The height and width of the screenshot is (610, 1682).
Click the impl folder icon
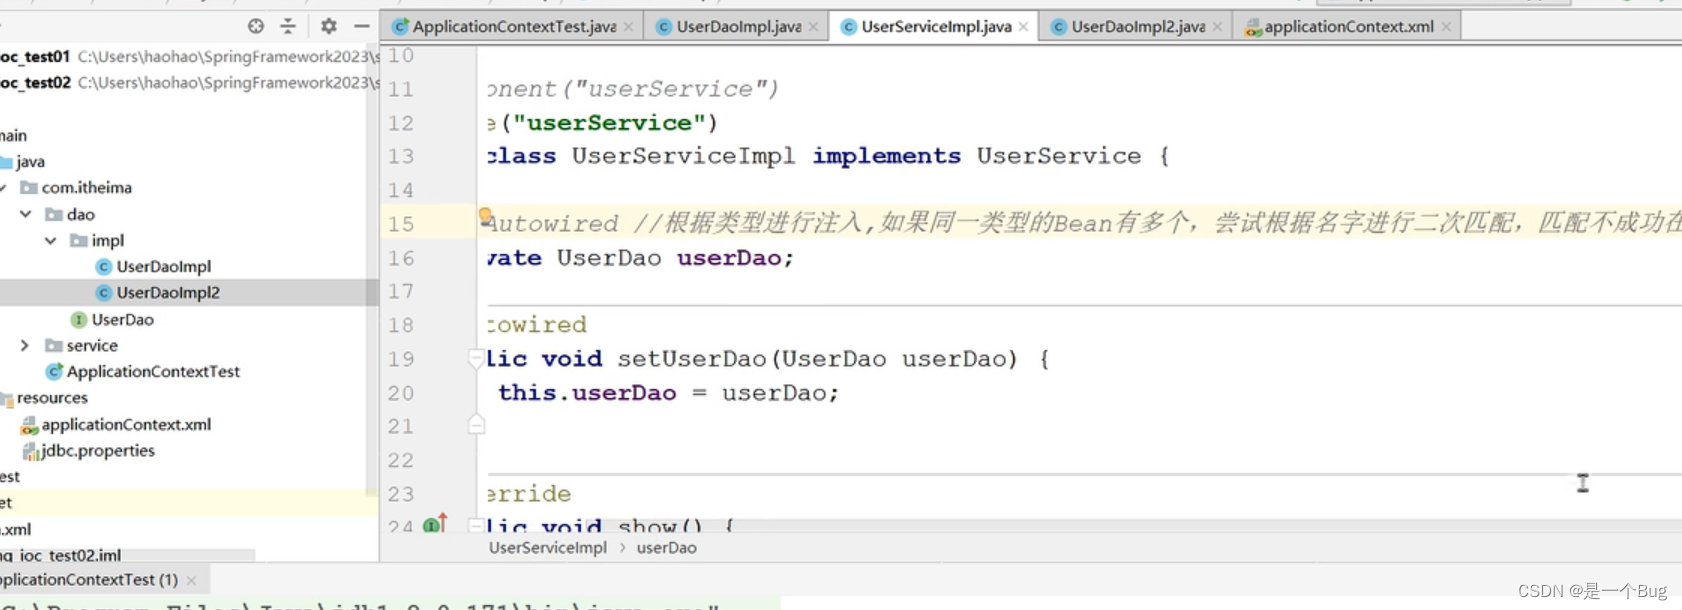coord(79,240)
